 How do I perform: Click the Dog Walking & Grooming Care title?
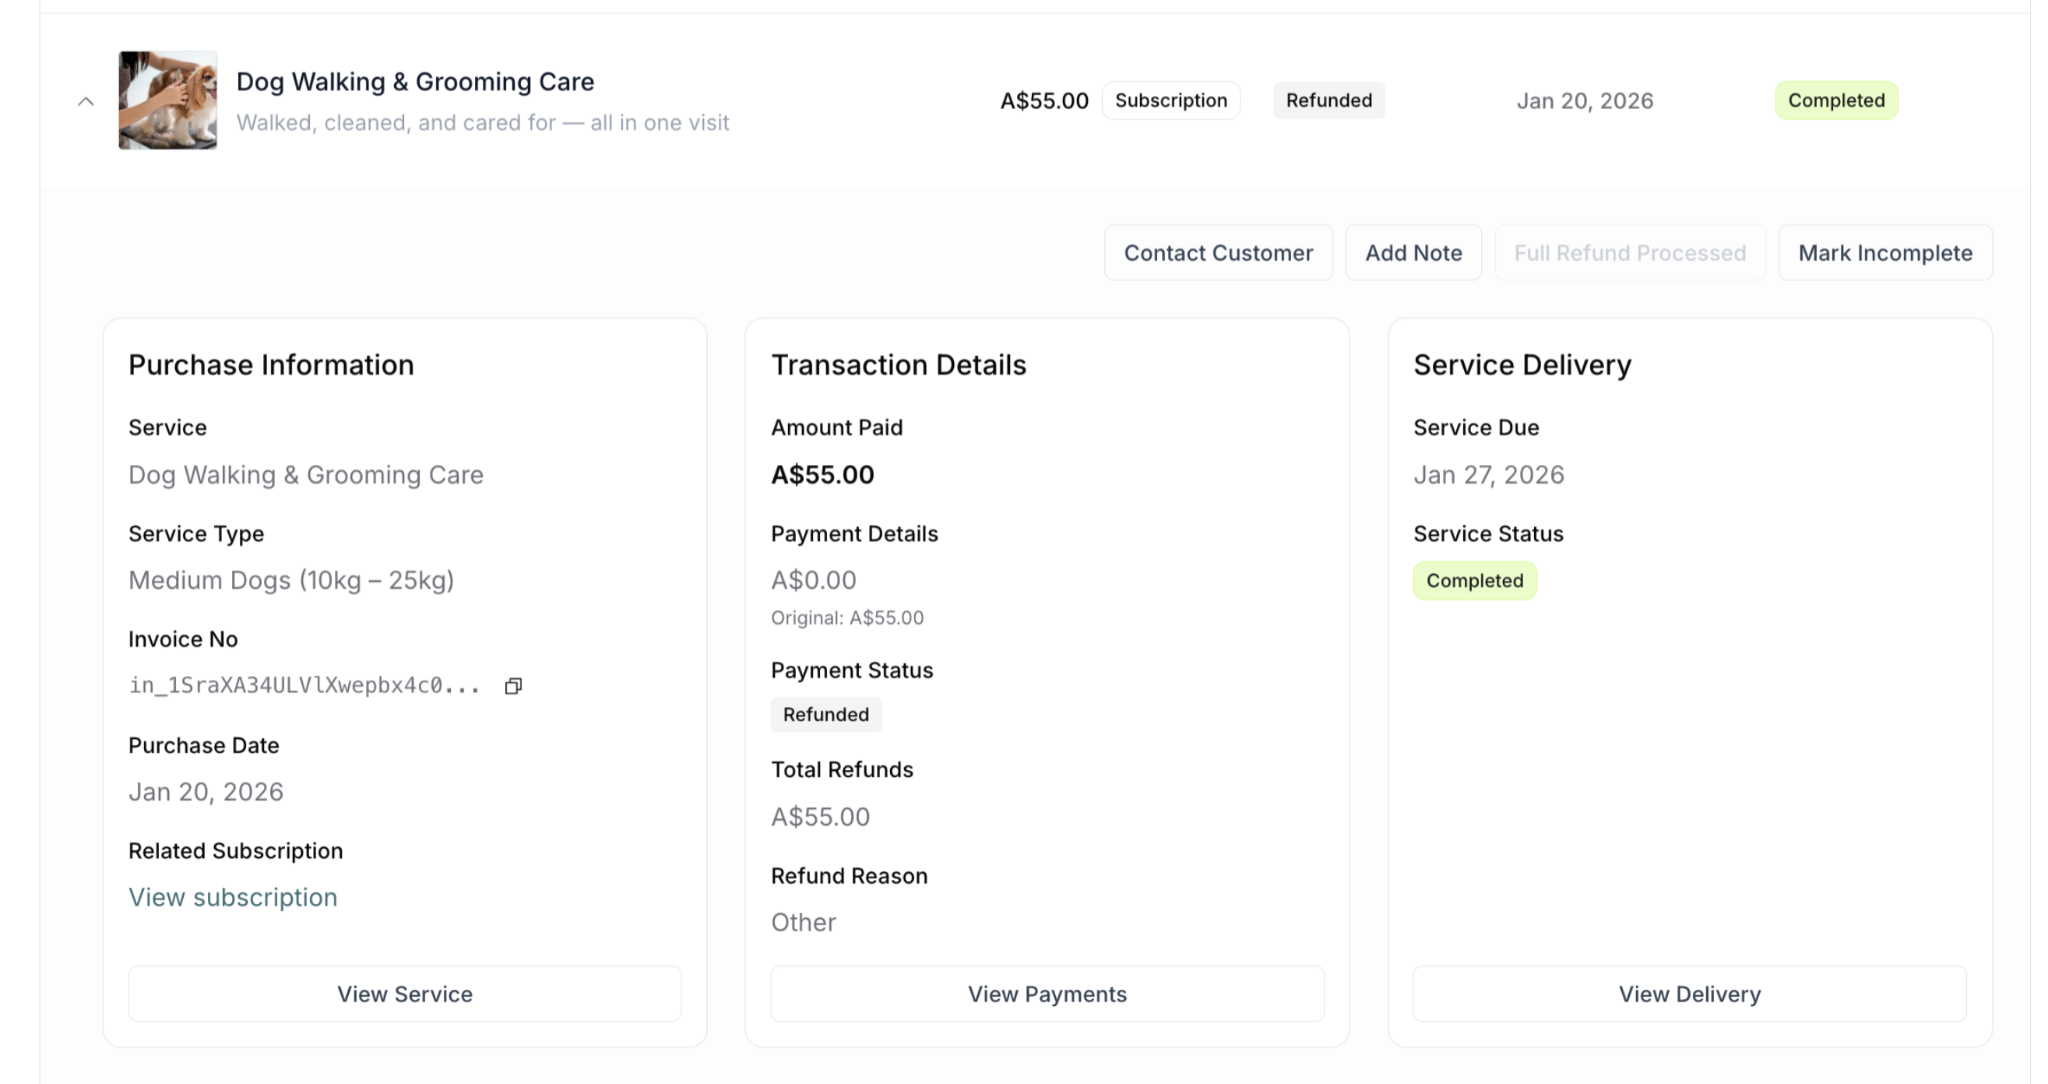415,82
